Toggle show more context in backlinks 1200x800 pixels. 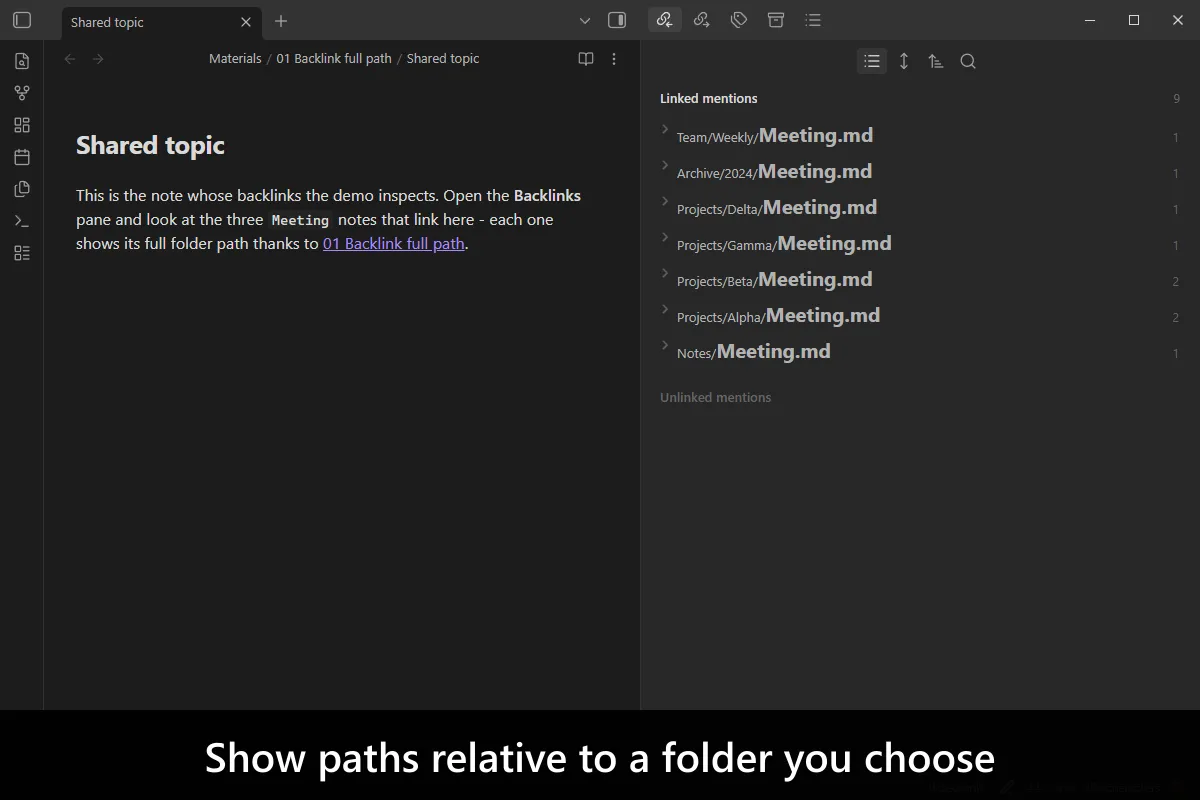coord(904,61)
